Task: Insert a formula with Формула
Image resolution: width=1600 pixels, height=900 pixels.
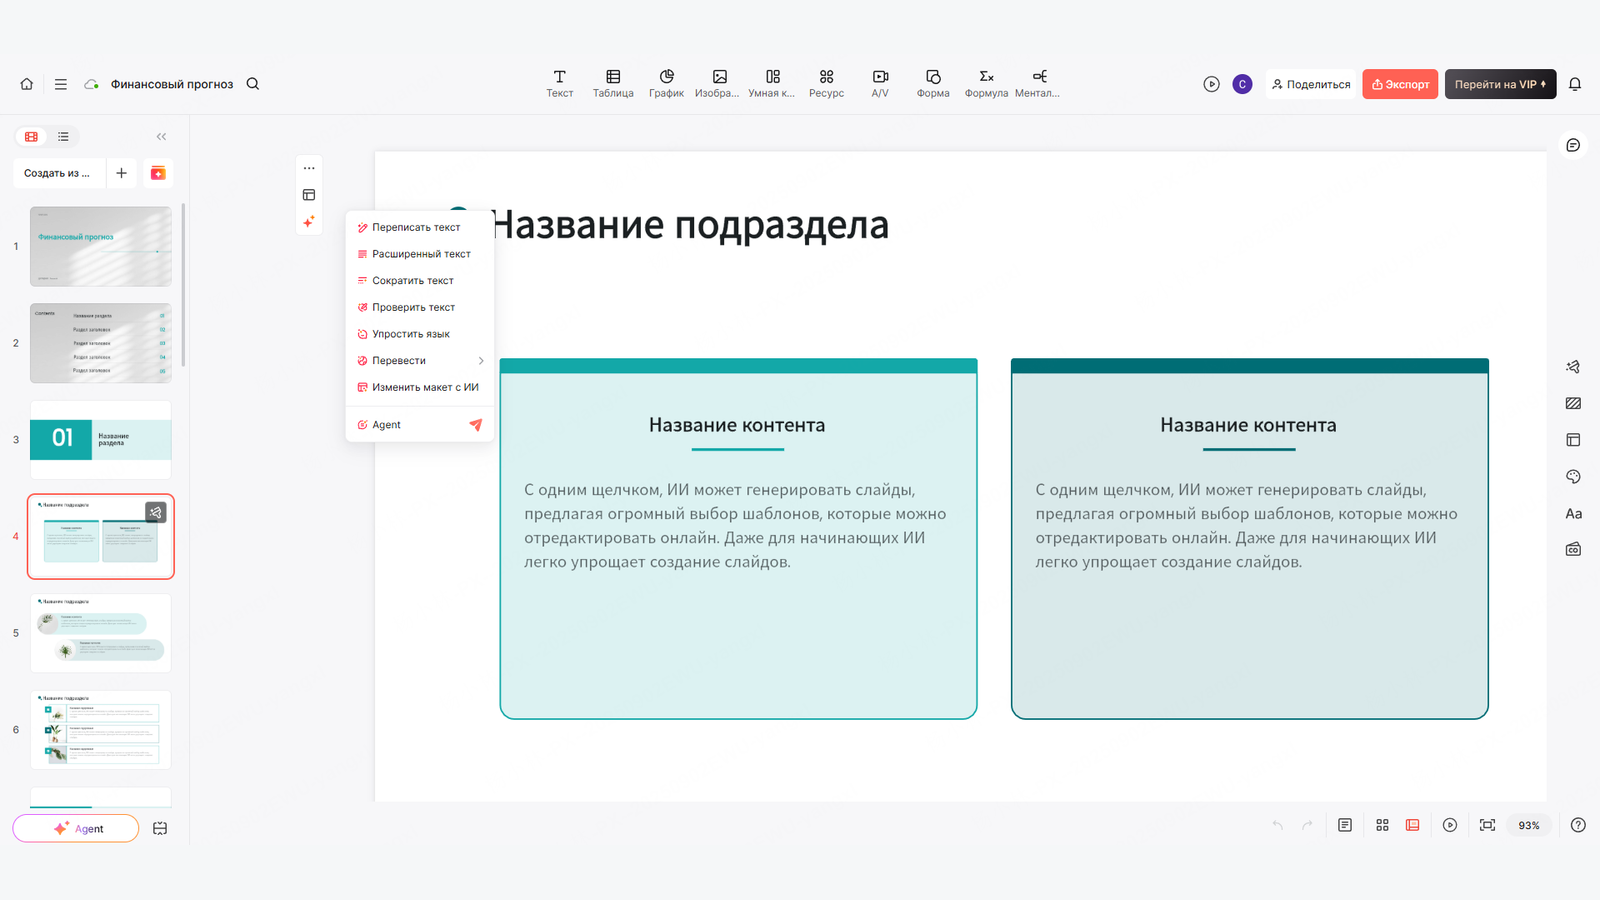Action: tap(986, 84)
